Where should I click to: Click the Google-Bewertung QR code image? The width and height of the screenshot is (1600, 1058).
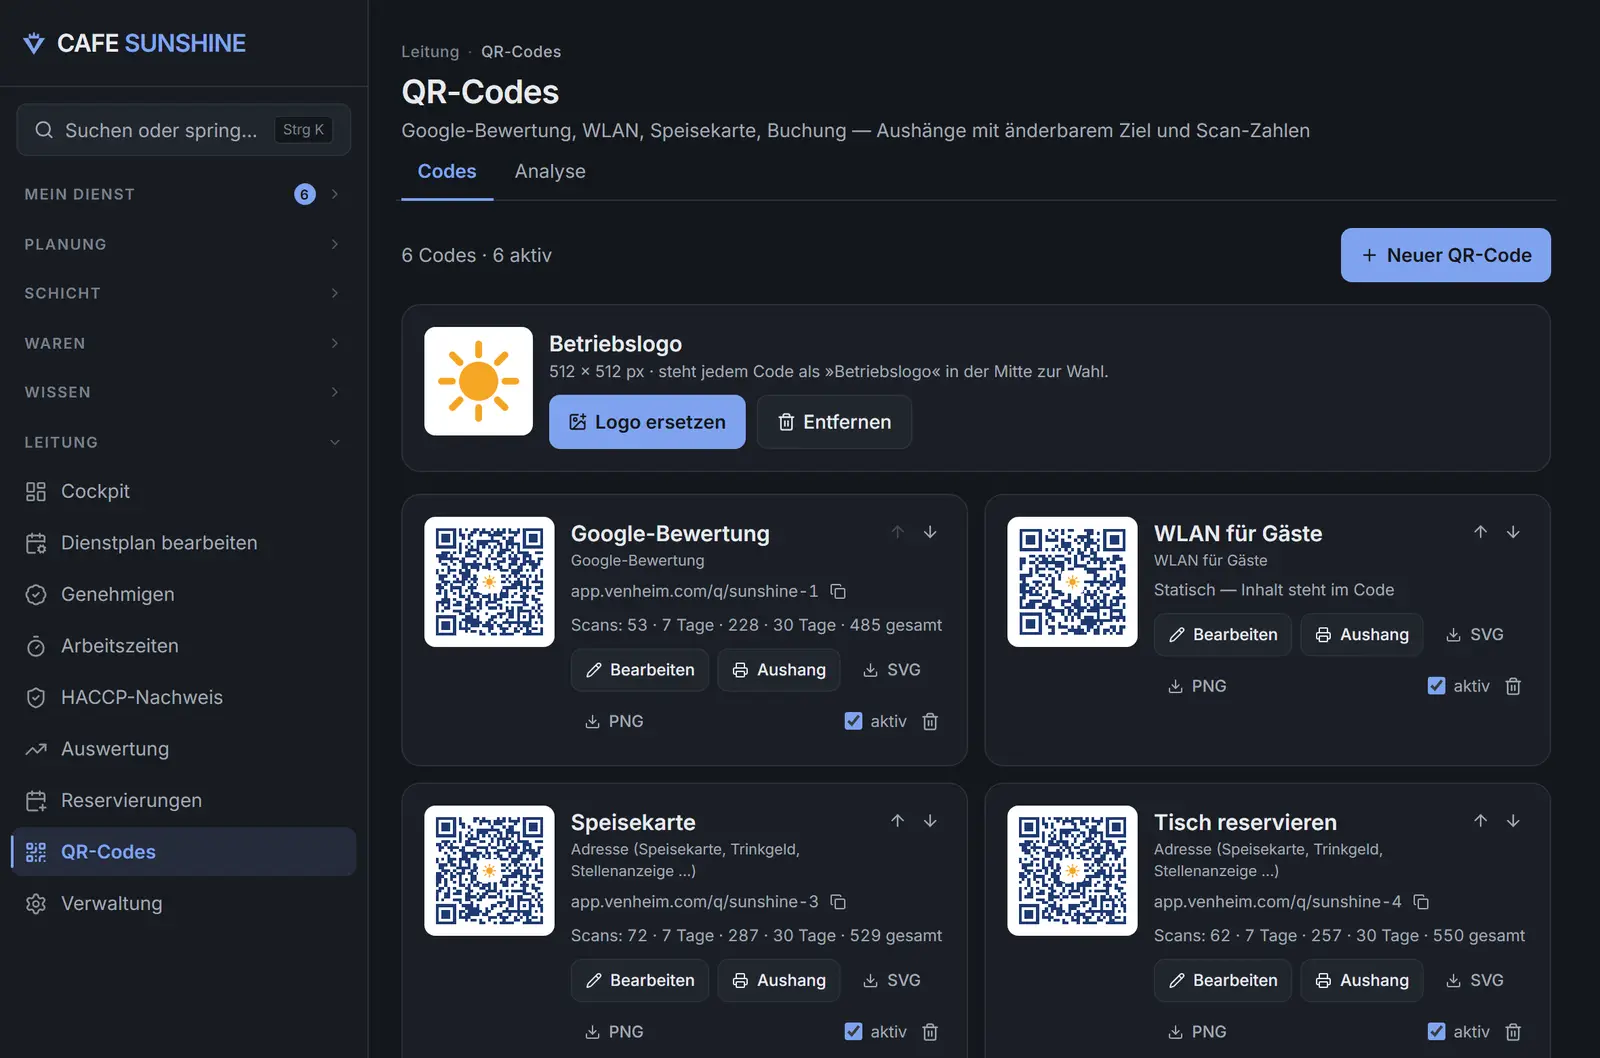click(489, 582)
